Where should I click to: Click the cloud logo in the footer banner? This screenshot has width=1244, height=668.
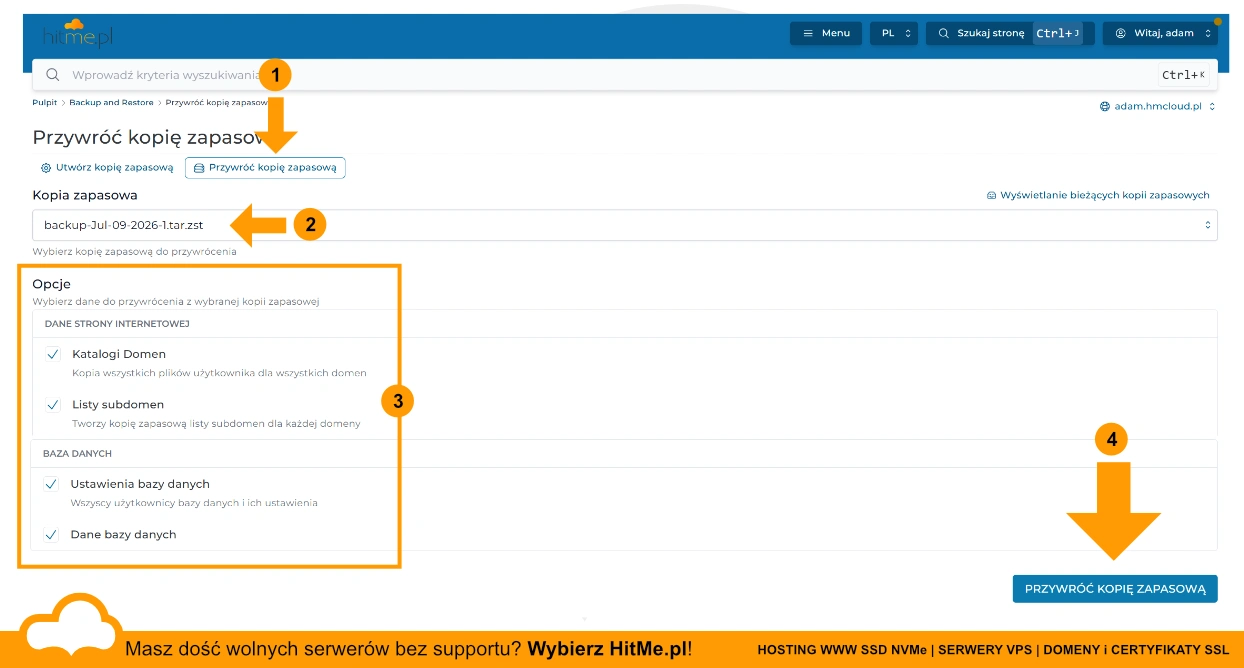70,625
